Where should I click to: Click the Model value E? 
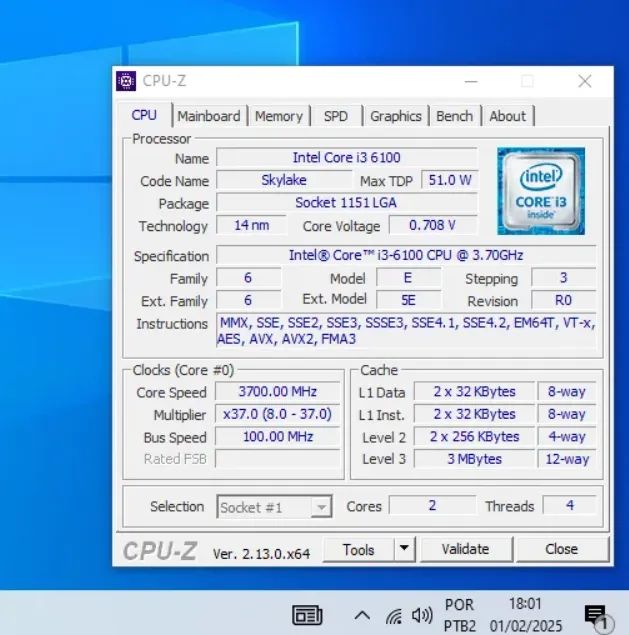[408, 278]
